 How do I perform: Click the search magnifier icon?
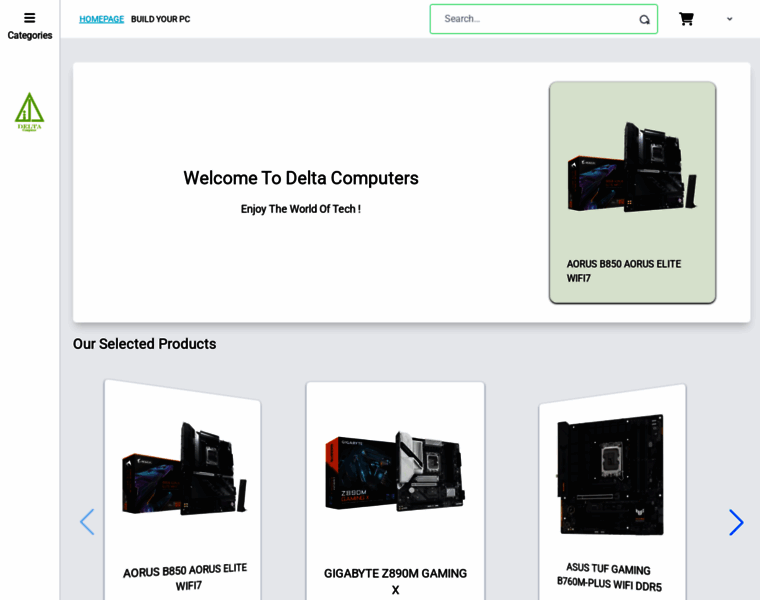pos(644,19)
